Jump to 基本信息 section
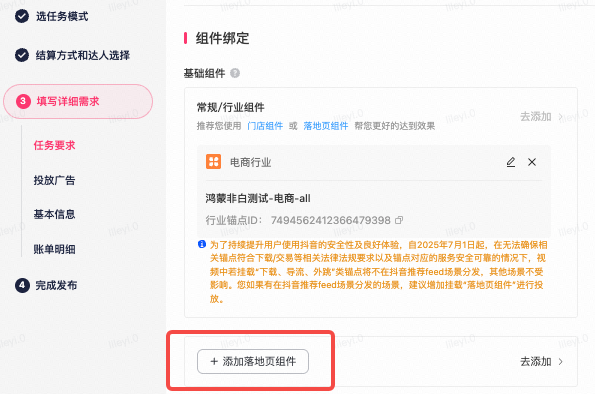This screenshot has height=394, width=595. tap(54, 214)
